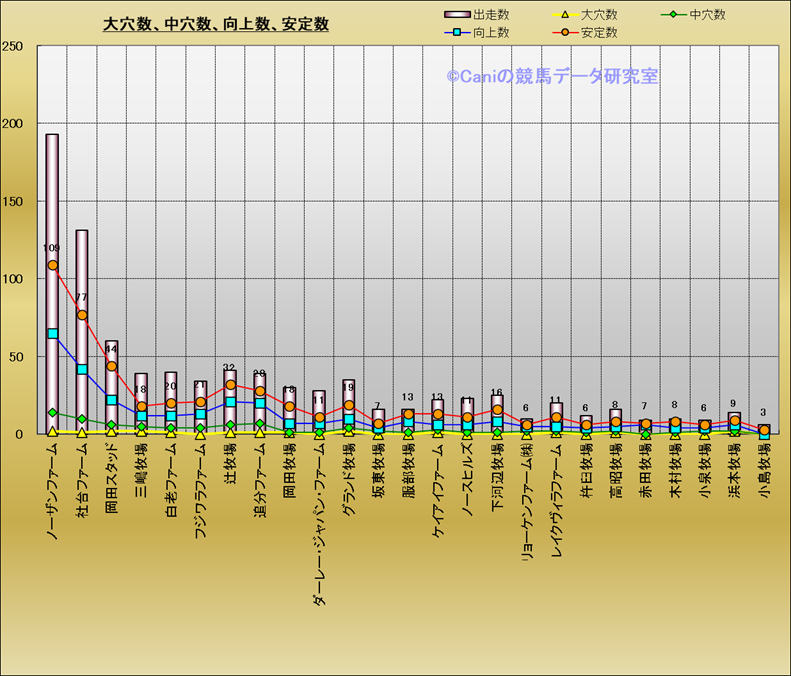This screenshot has height=676, width=791.
Task: Click the cyan square 向上数 legend marker
Action: [x=456, y=33]
